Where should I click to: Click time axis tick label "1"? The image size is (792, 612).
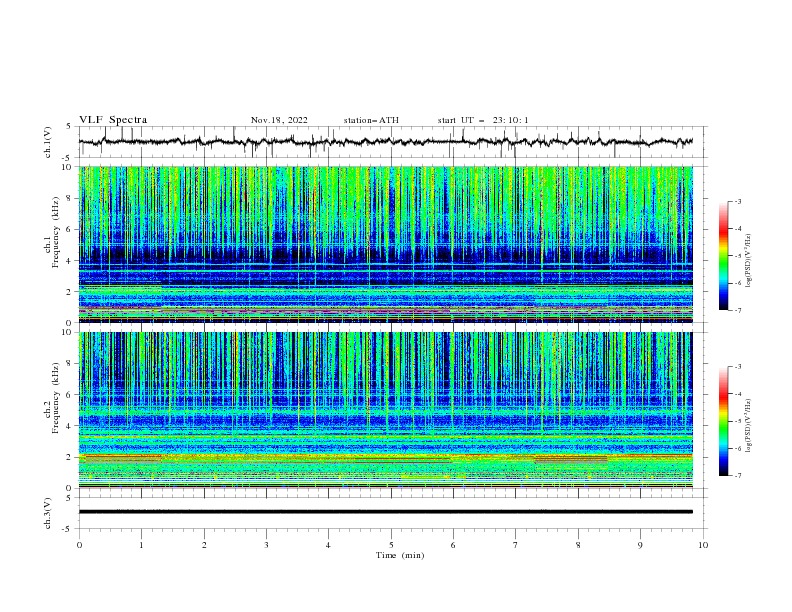[x=141, y=545]
